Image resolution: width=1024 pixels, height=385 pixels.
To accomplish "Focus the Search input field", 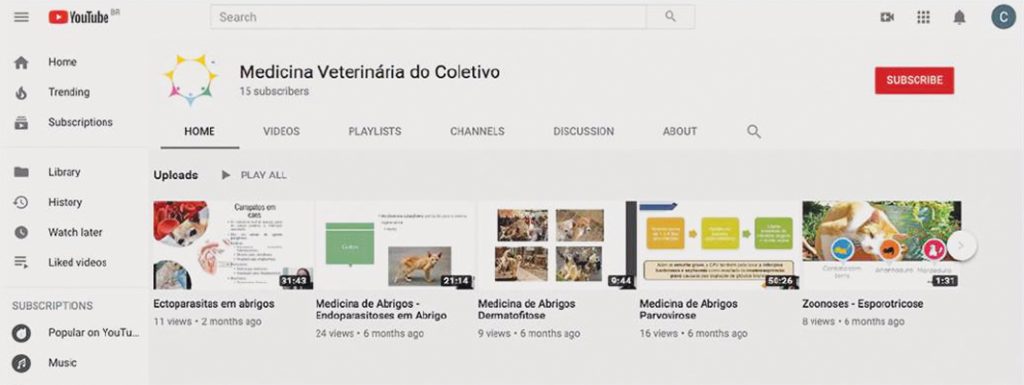I will [428, 17].
